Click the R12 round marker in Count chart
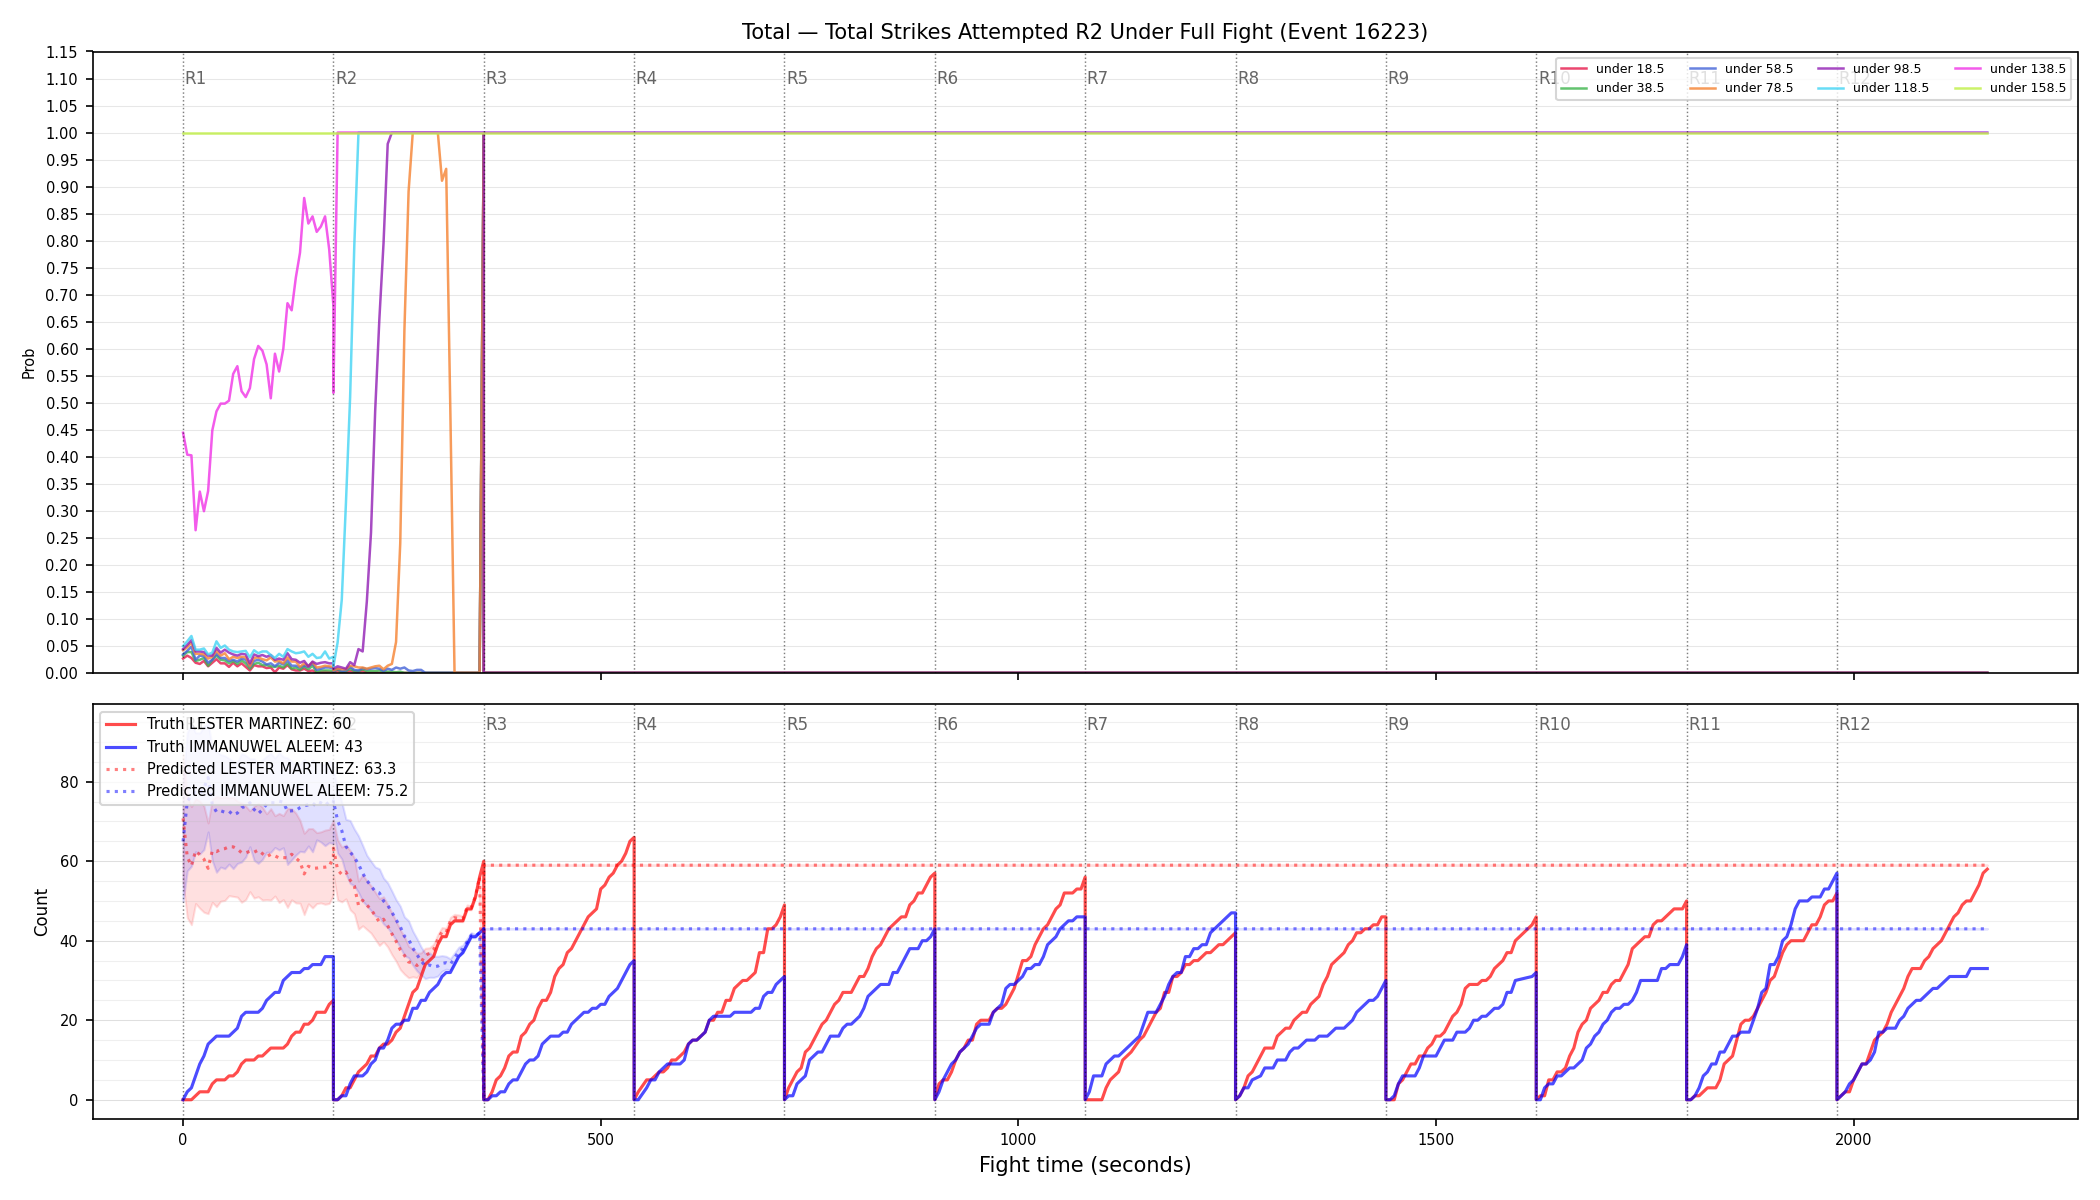Image resolution: width=2100 pixels, height=1200 pixels. (1855, 724)
